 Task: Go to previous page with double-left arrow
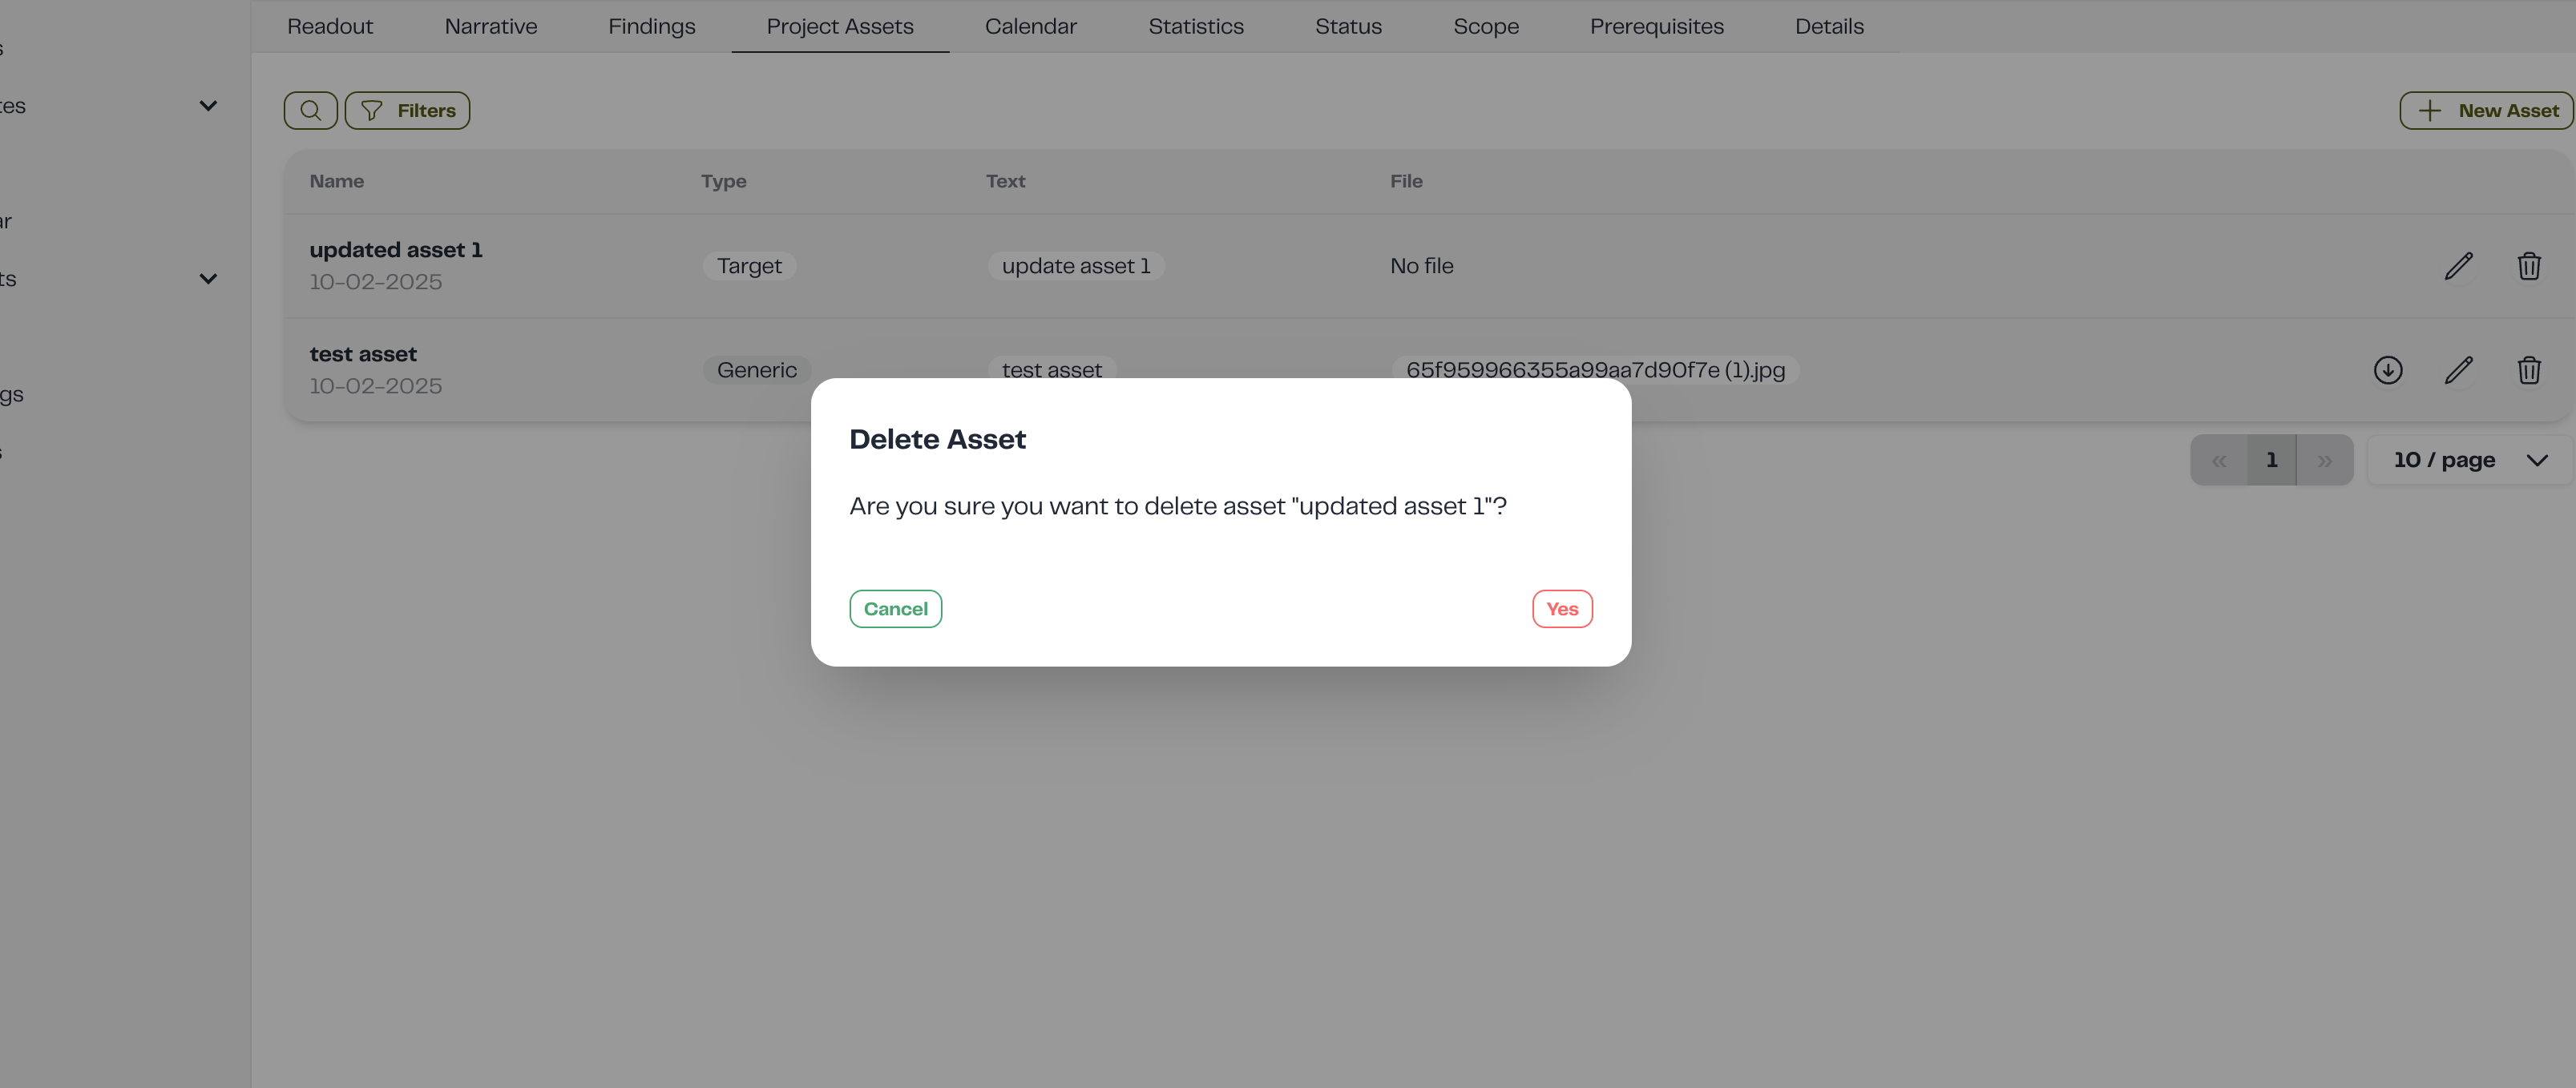click(x=2219, y=460)
